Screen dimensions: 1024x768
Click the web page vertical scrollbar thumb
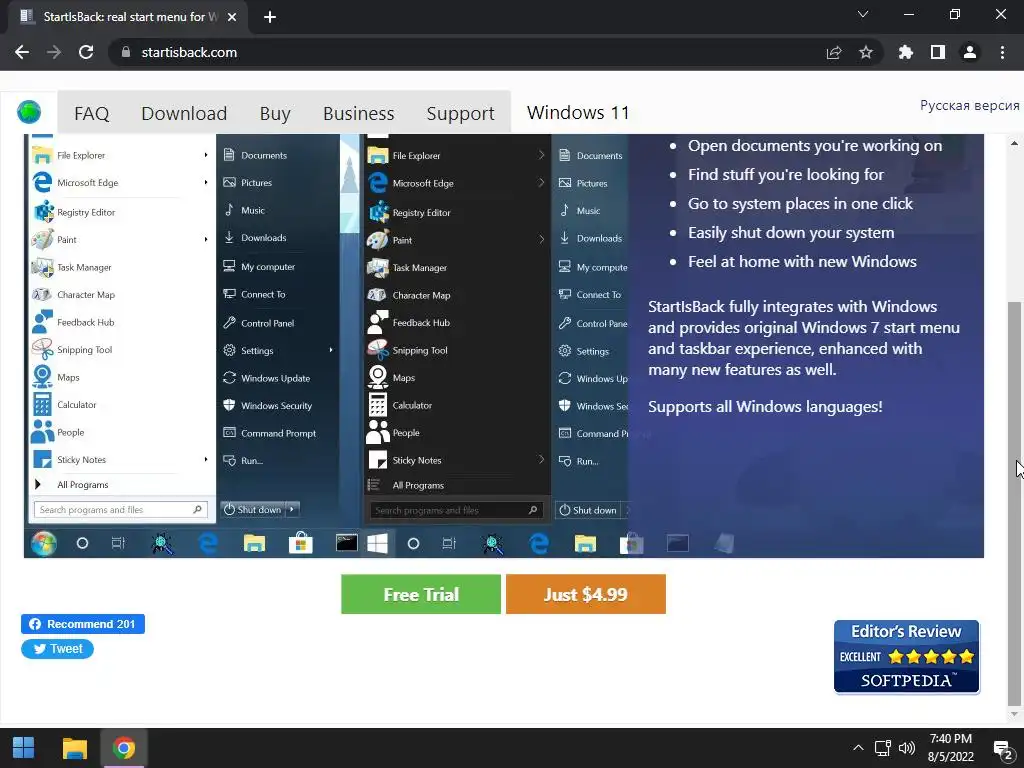click(1014, 503)
